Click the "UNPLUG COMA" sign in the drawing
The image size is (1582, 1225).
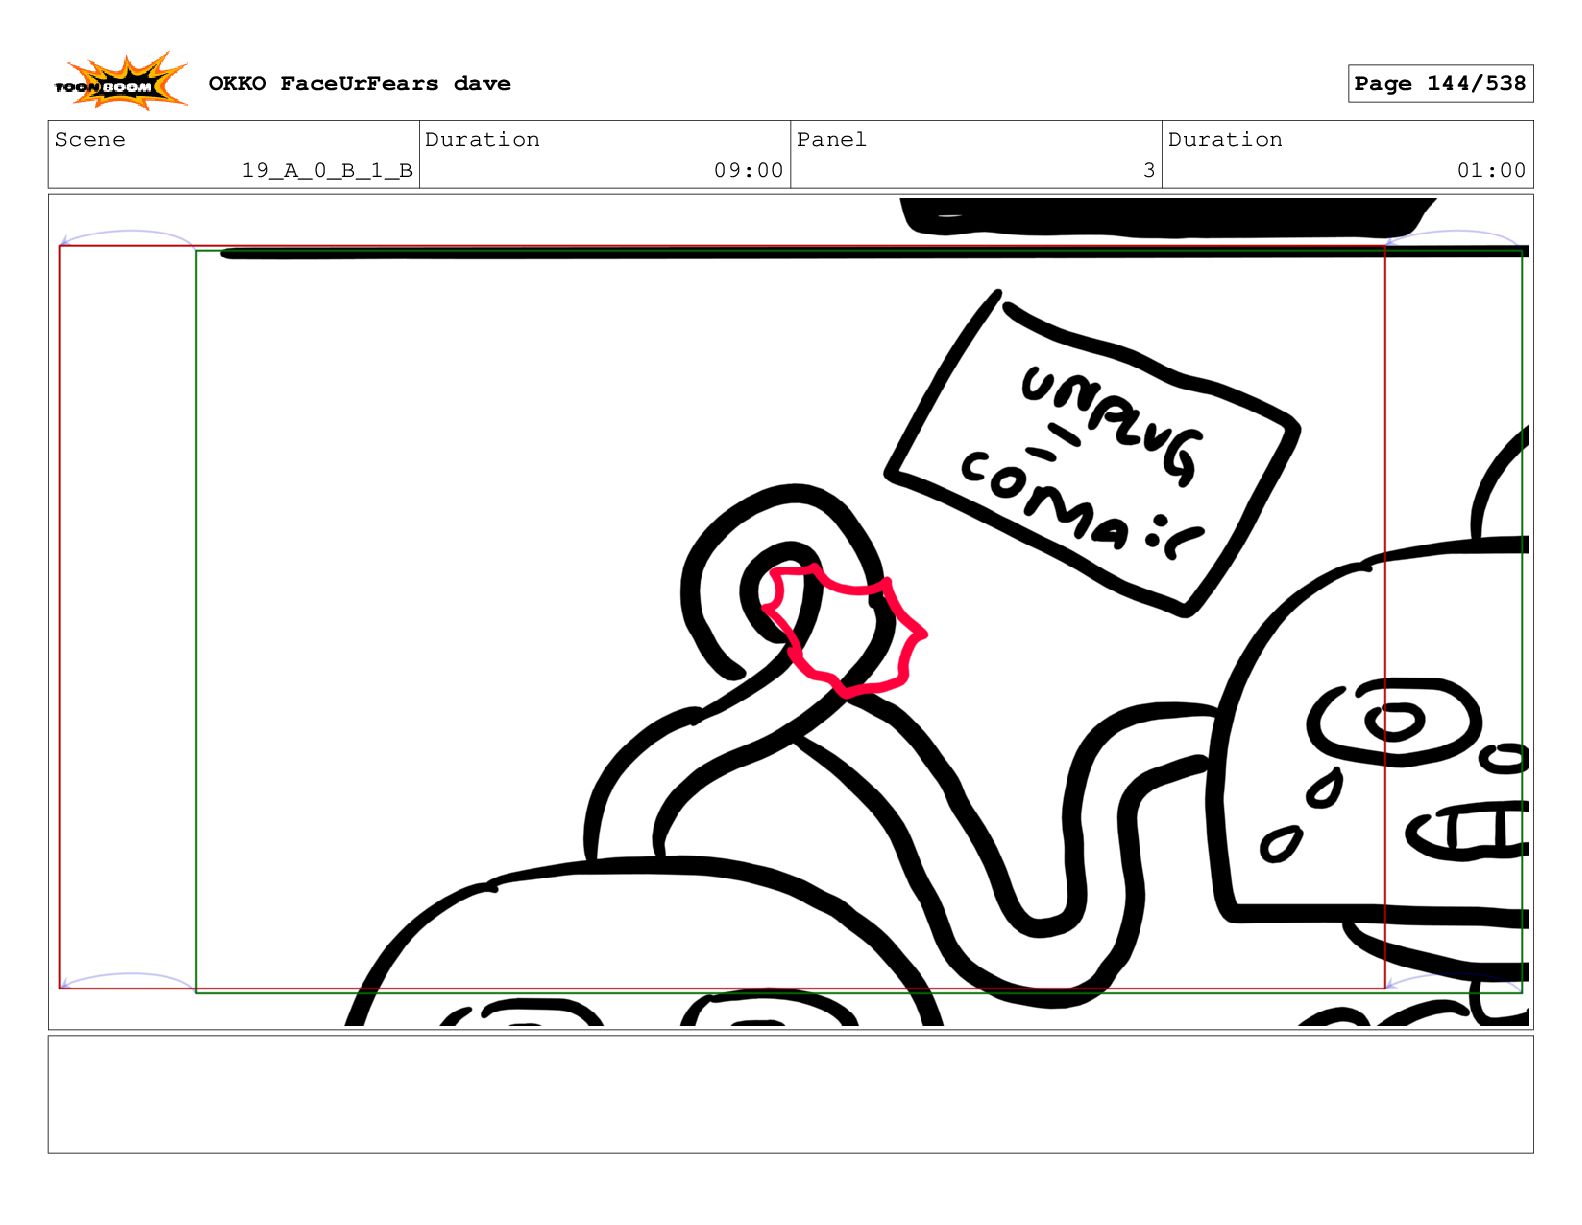(x=1092, y=454)
